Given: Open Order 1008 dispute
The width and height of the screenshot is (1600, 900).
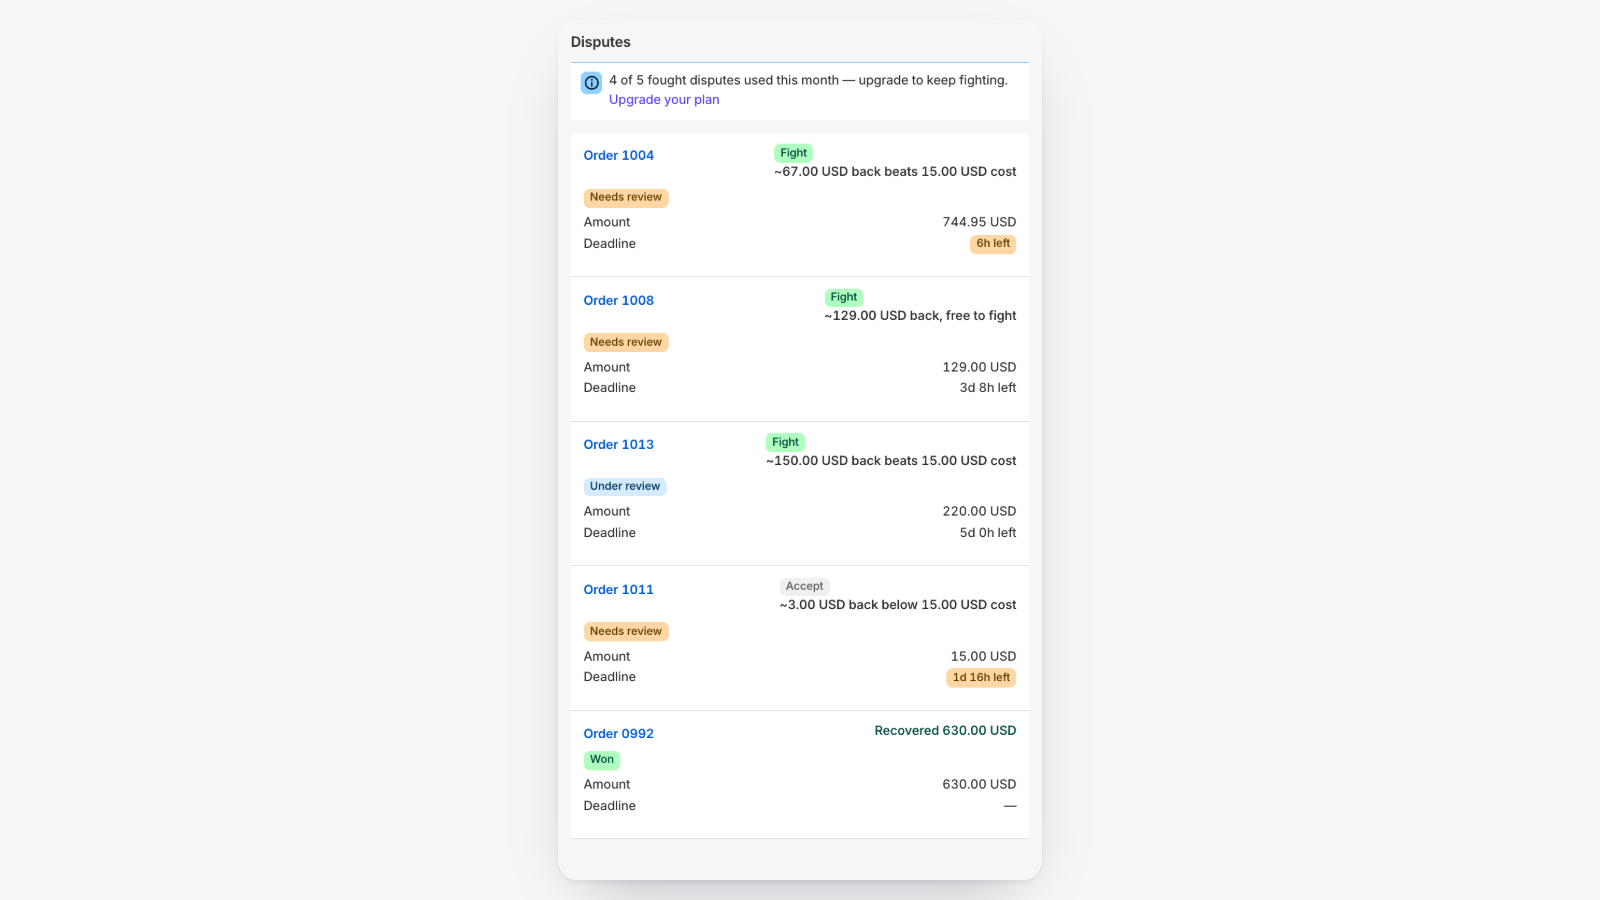Looking at the screenshot, I should point(618,301).
